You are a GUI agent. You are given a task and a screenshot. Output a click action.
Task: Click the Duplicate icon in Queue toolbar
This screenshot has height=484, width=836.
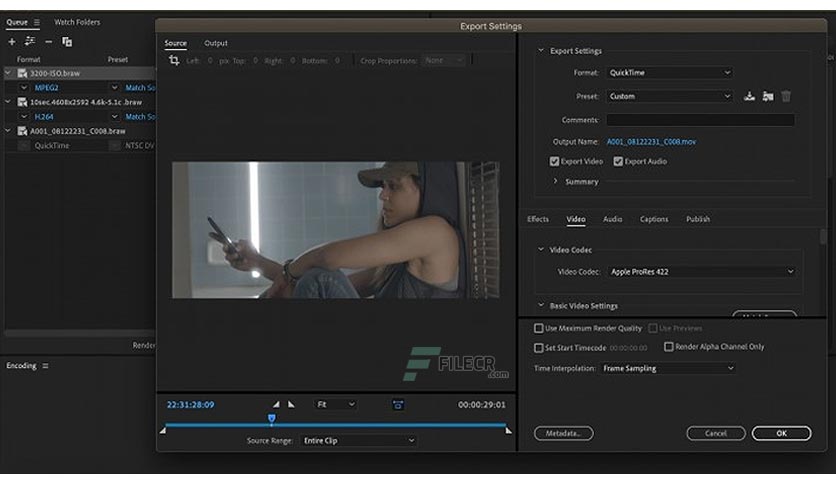(67, 42)
